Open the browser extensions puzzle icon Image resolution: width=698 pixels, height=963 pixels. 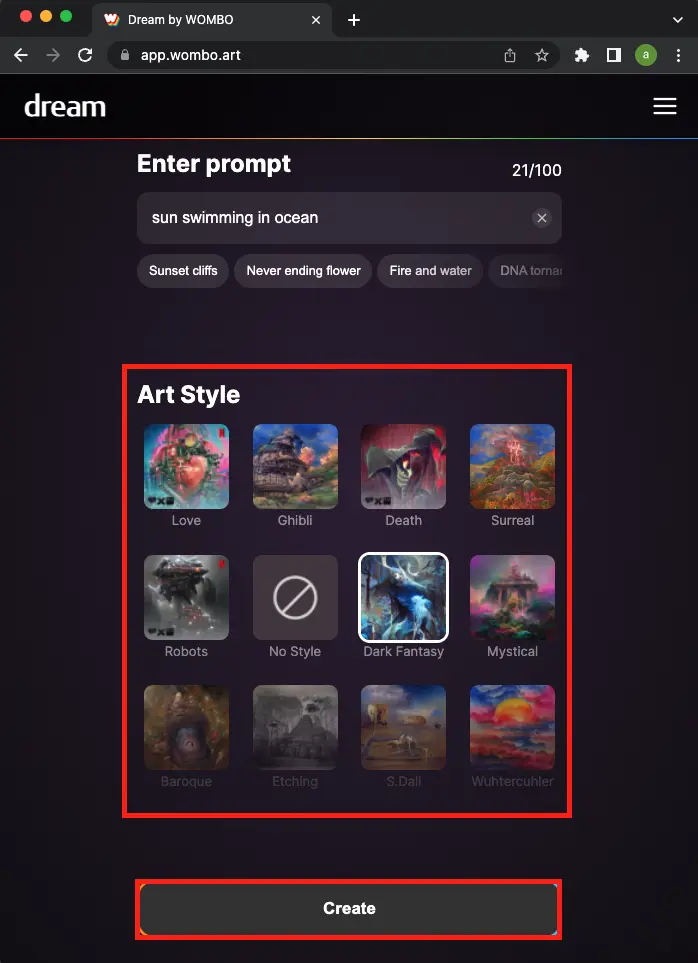(x=581, y=55)
